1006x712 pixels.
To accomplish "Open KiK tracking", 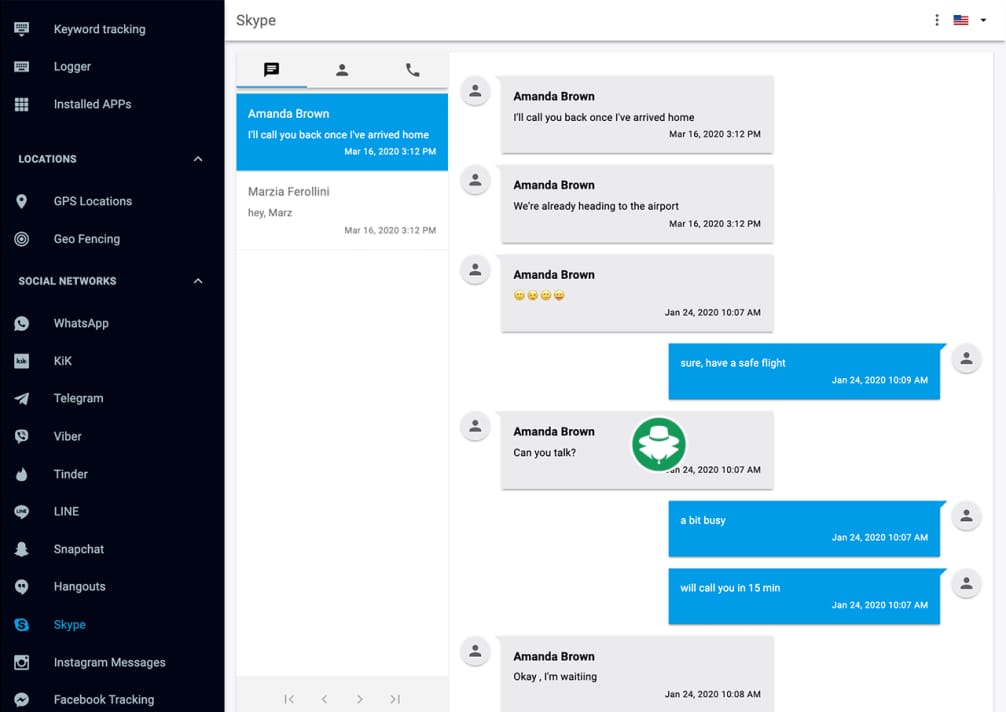I will pos(62,360).
